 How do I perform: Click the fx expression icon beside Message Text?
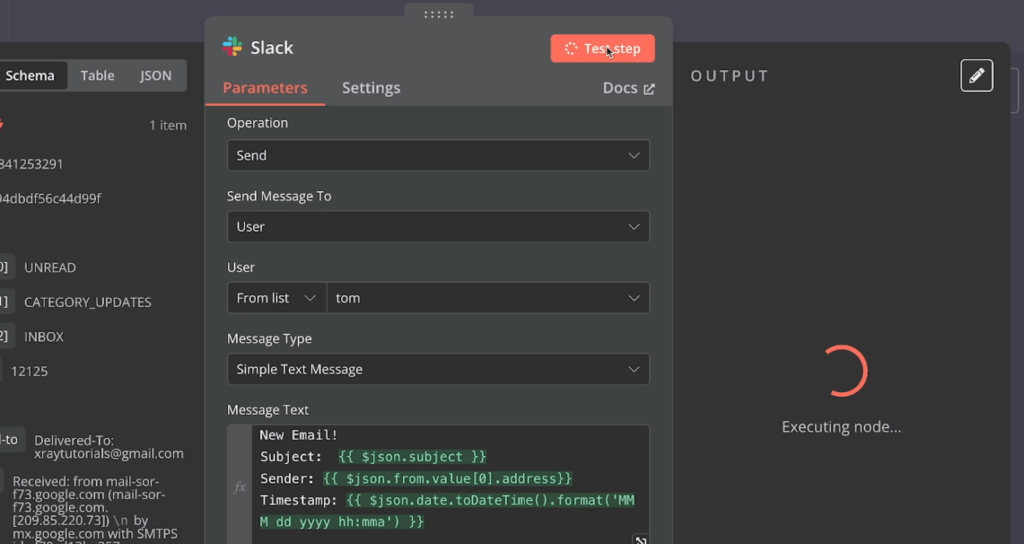click(x=240, y=487)
